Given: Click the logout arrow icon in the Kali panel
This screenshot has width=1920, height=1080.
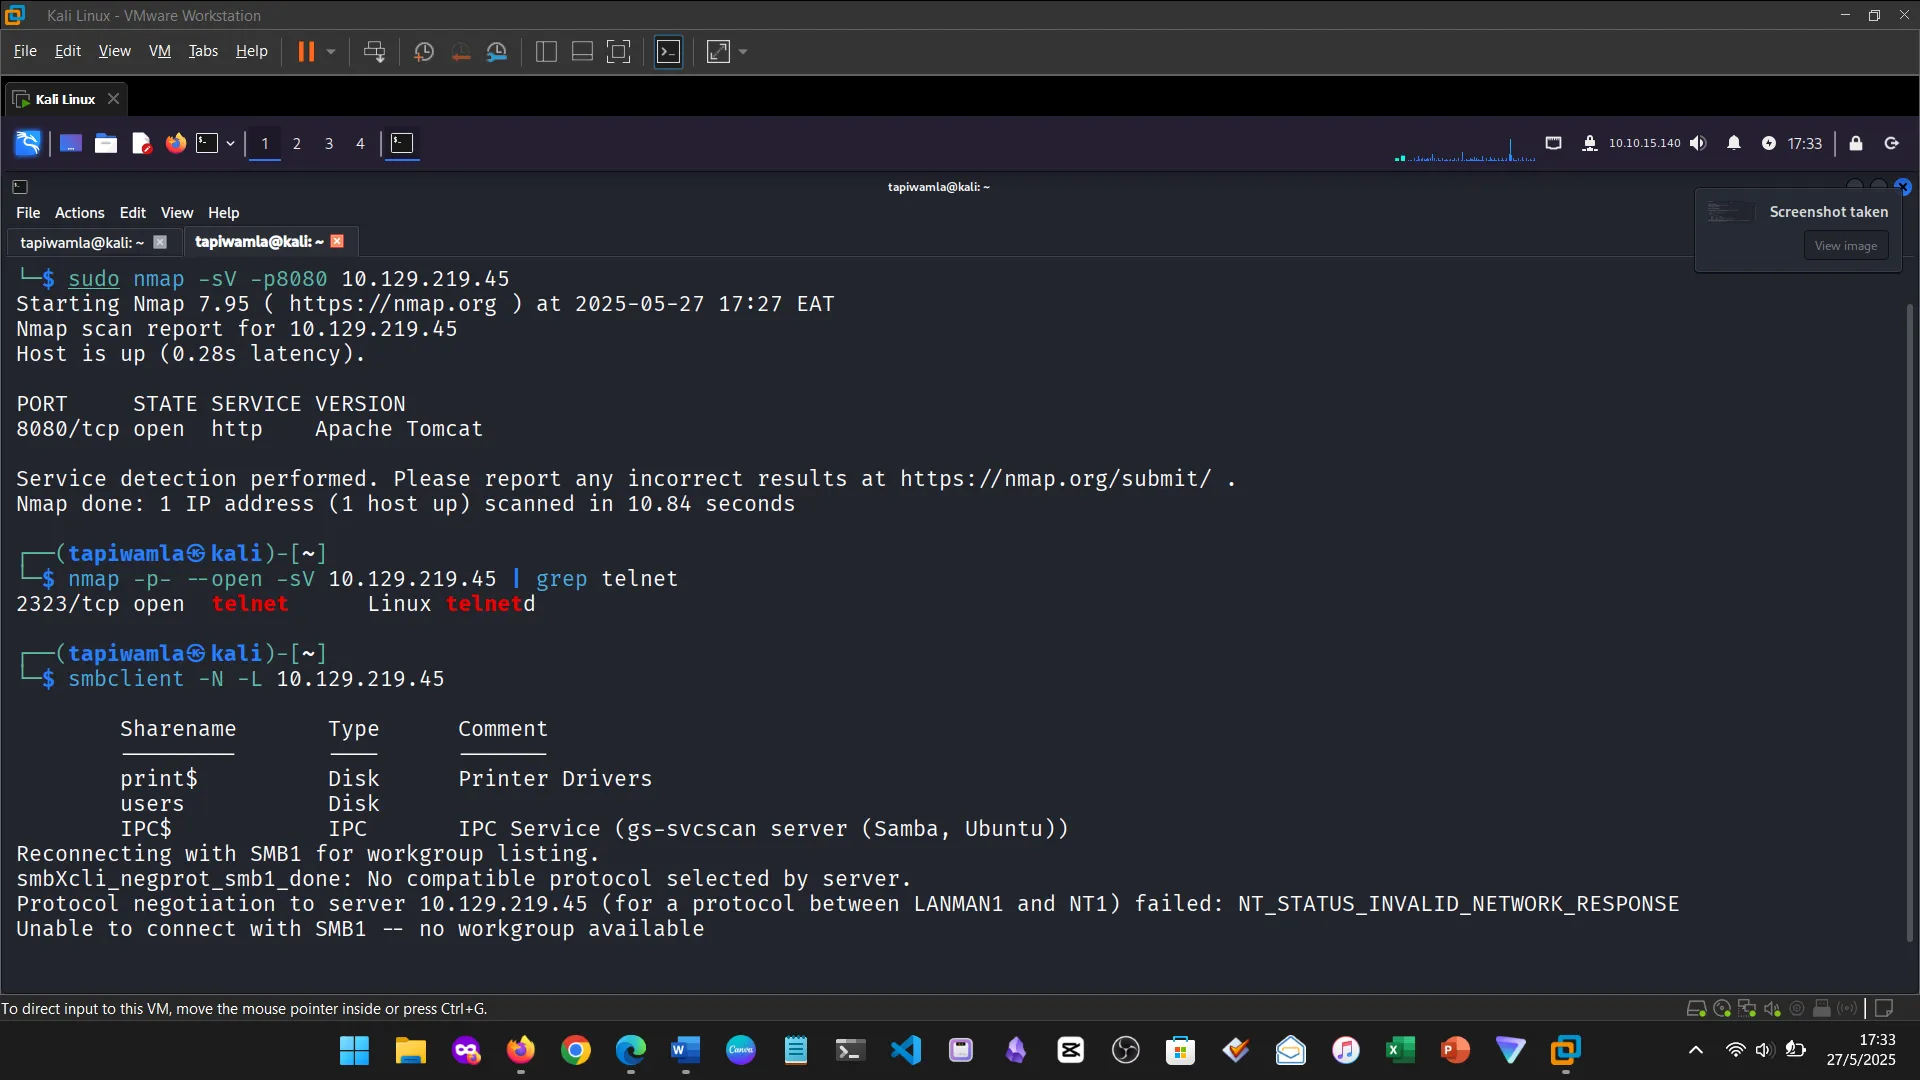Looking at the screenshot, I should tap(1891, 143).
